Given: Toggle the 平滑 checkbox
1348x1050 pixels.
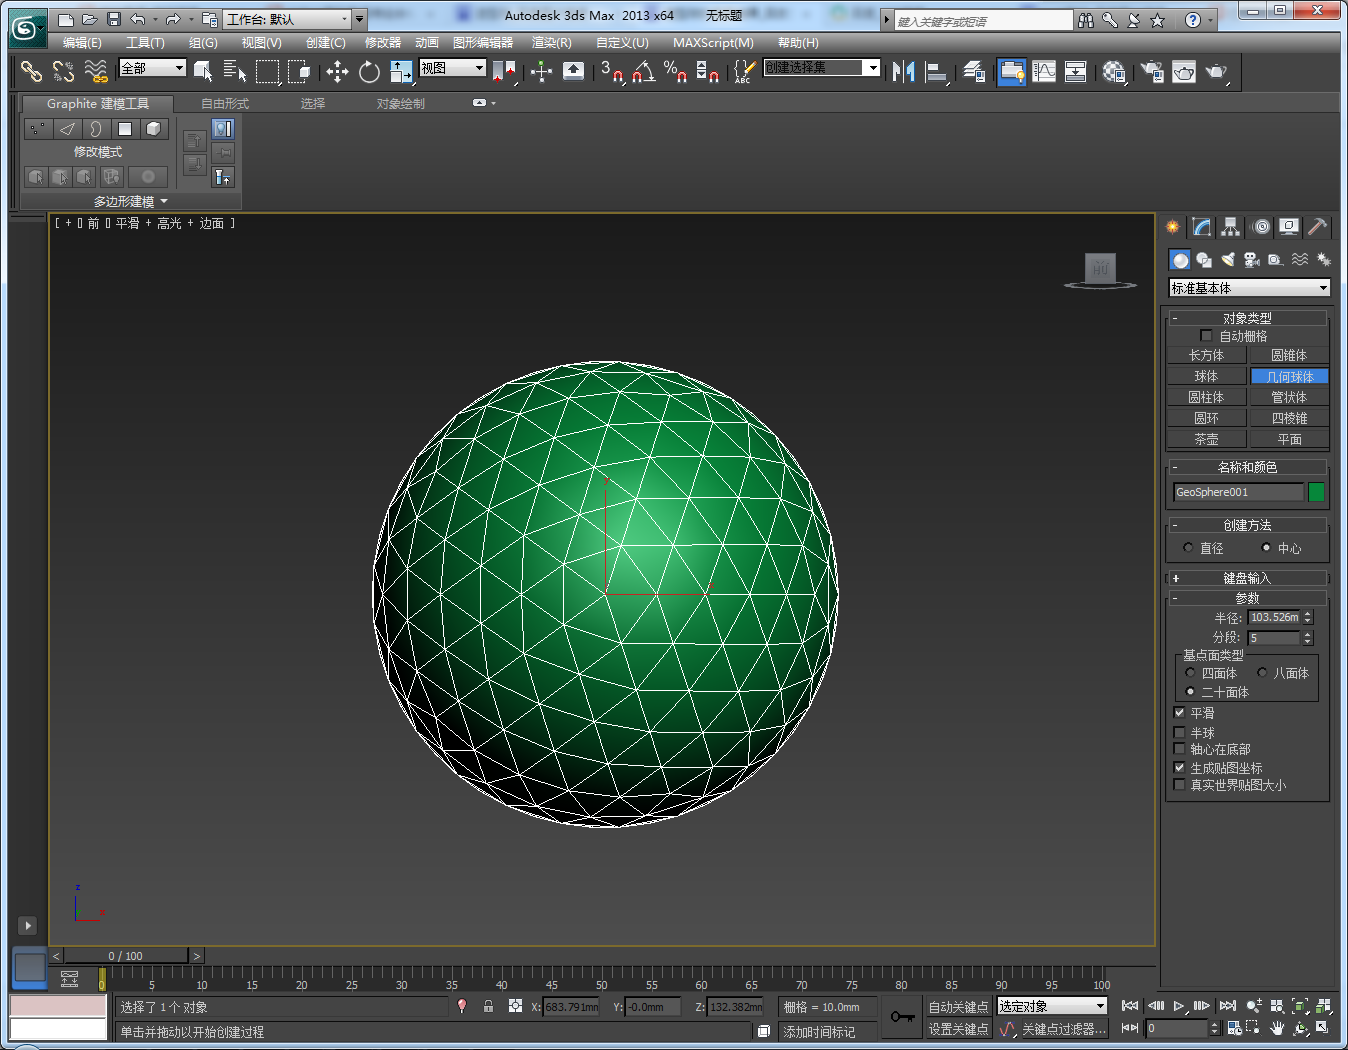Looking at the screenshot, I should [1179, 713].
